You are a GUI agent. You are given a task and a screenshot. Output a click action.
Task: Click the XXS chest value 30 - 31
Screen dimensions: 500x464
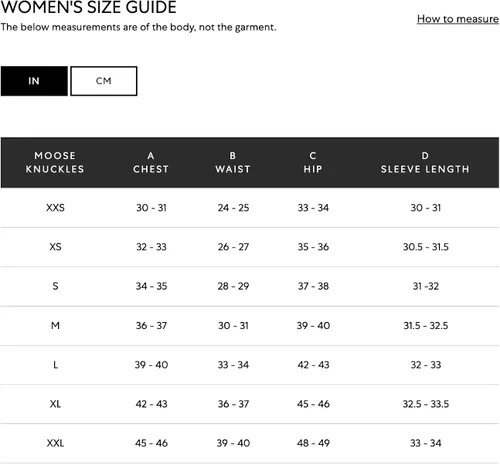pyautogui.click(x=151, y=208)
